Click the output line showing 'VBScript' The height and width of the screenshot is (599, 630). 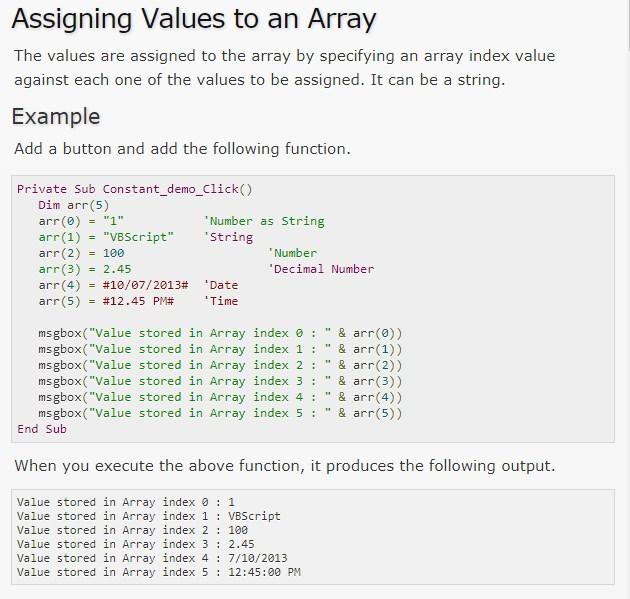149,516
